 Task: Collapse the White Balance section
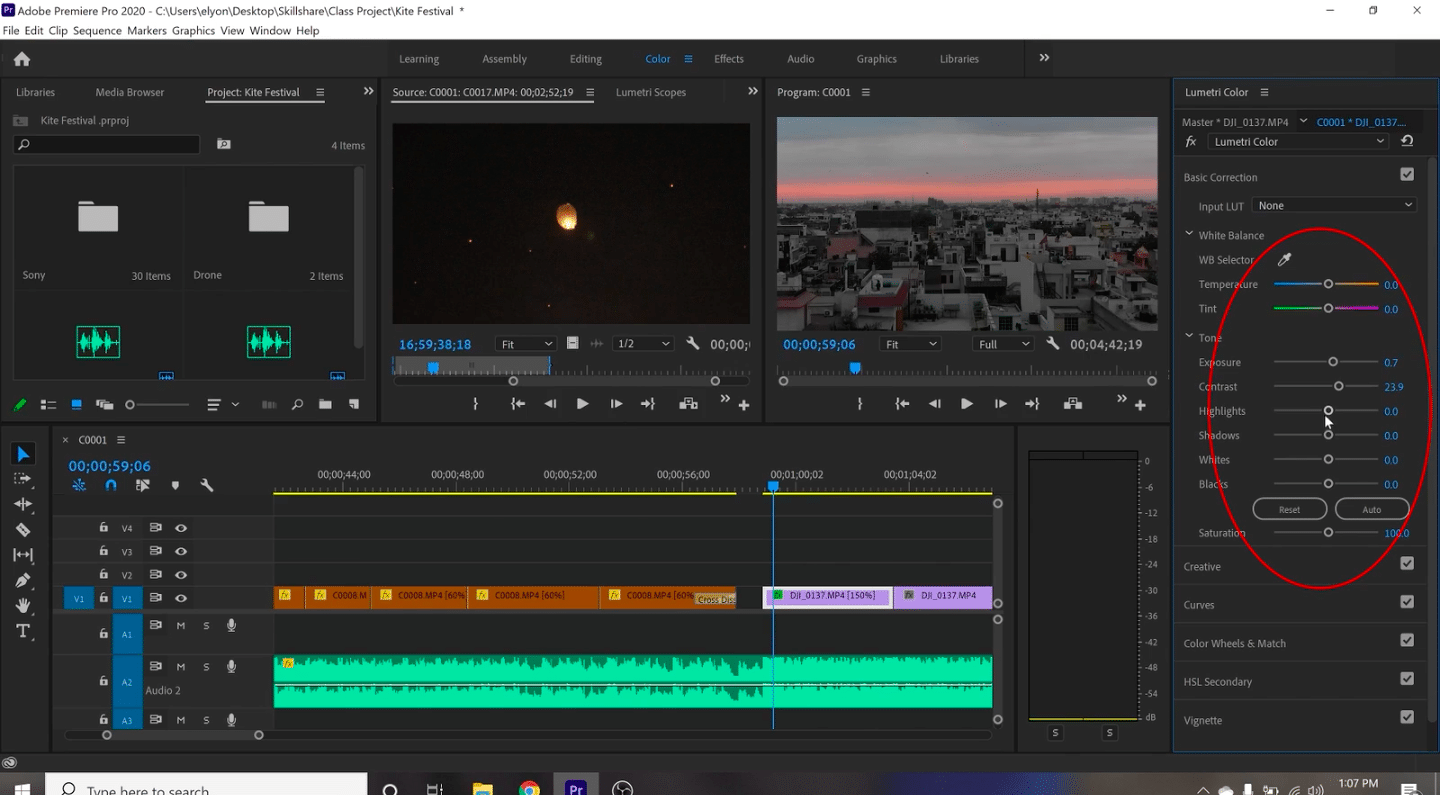pyautogui.click(x=1190, y=235)
